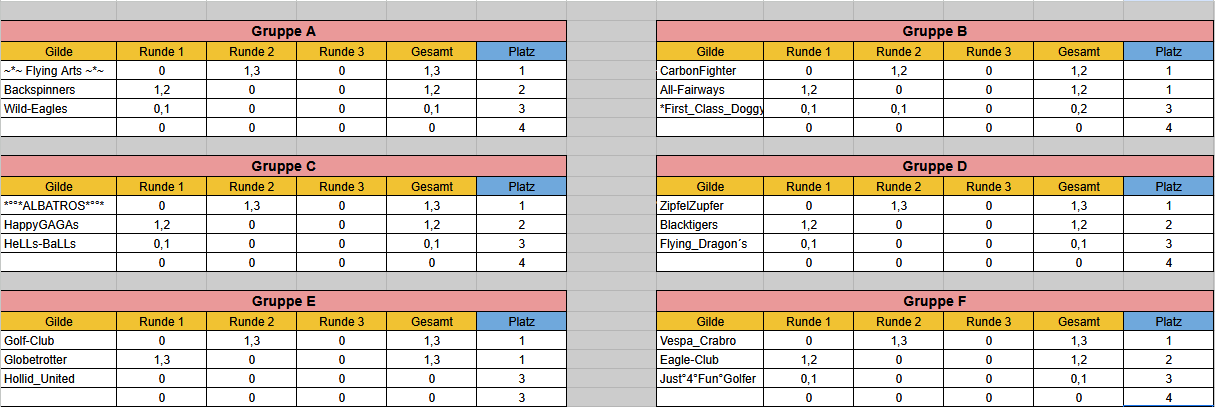Select the Globetrotter cell
1215x407 pixels.
coord(58,359)
